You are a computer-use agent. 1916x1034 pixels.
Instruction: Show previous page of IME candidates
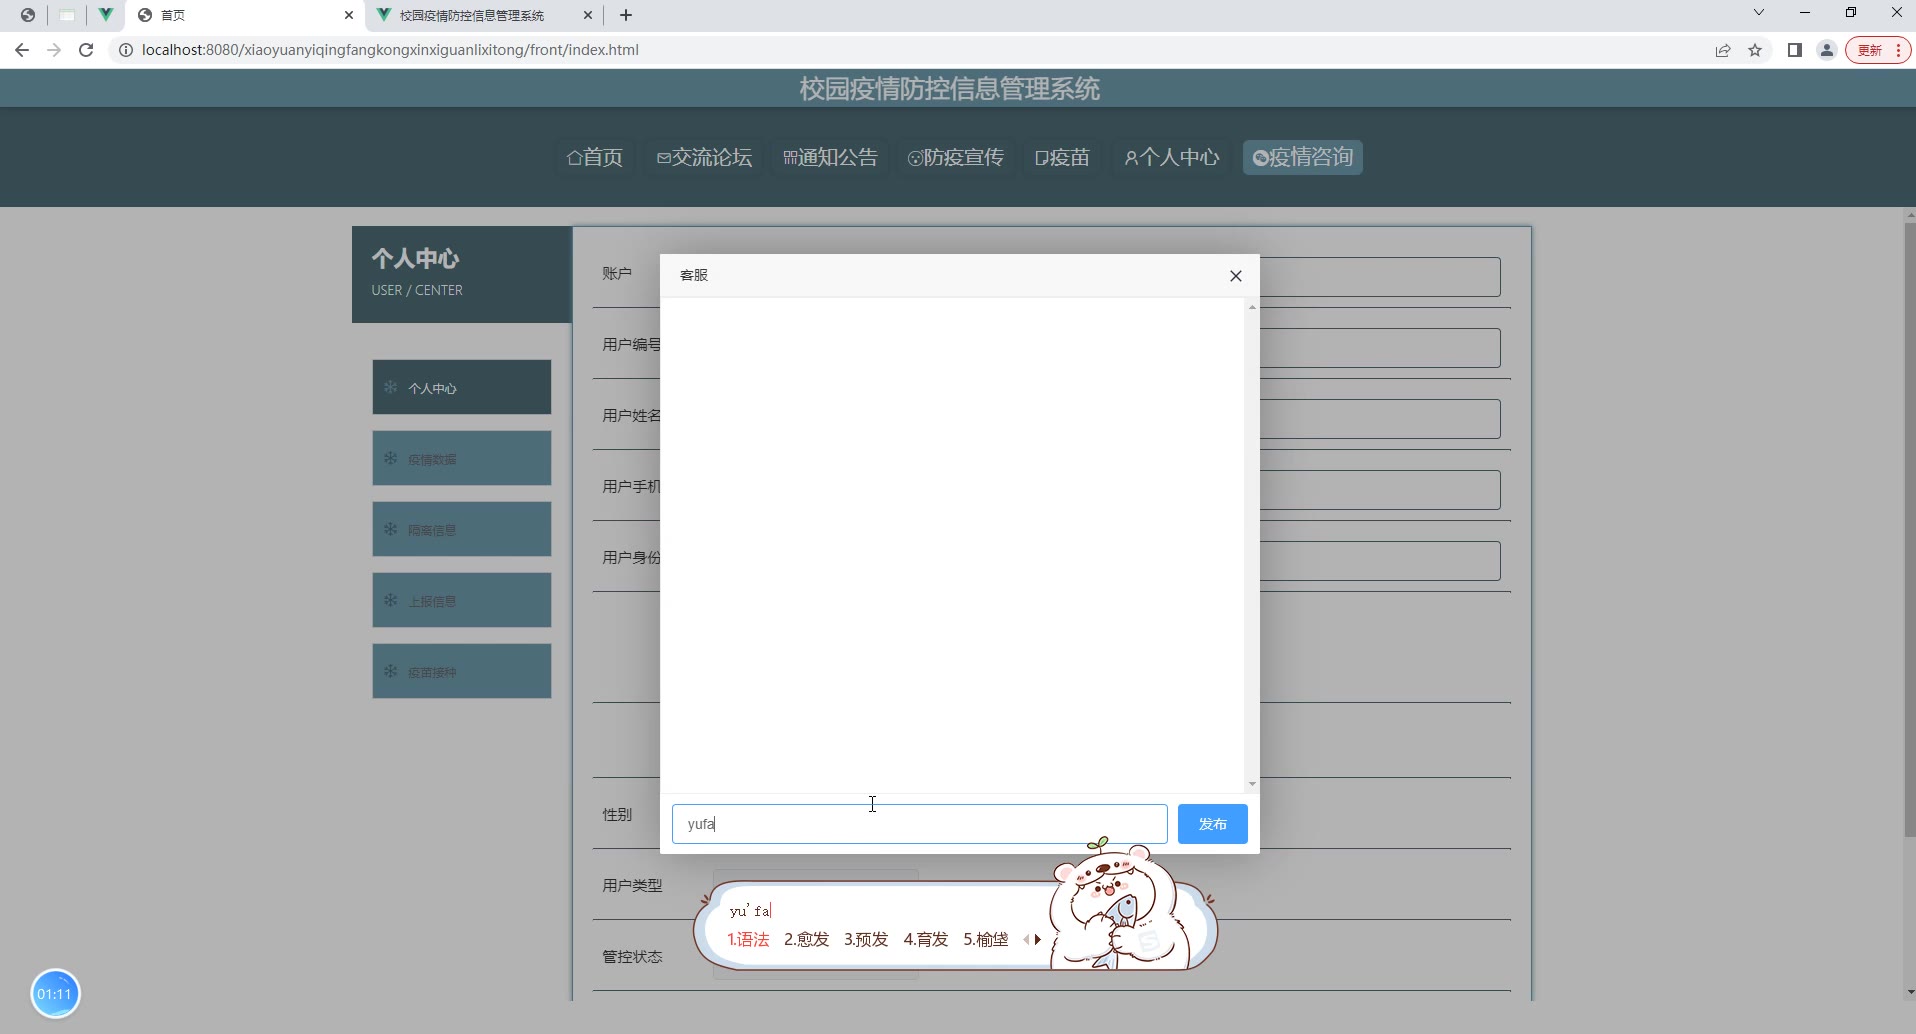click(x=1026, y=939)
